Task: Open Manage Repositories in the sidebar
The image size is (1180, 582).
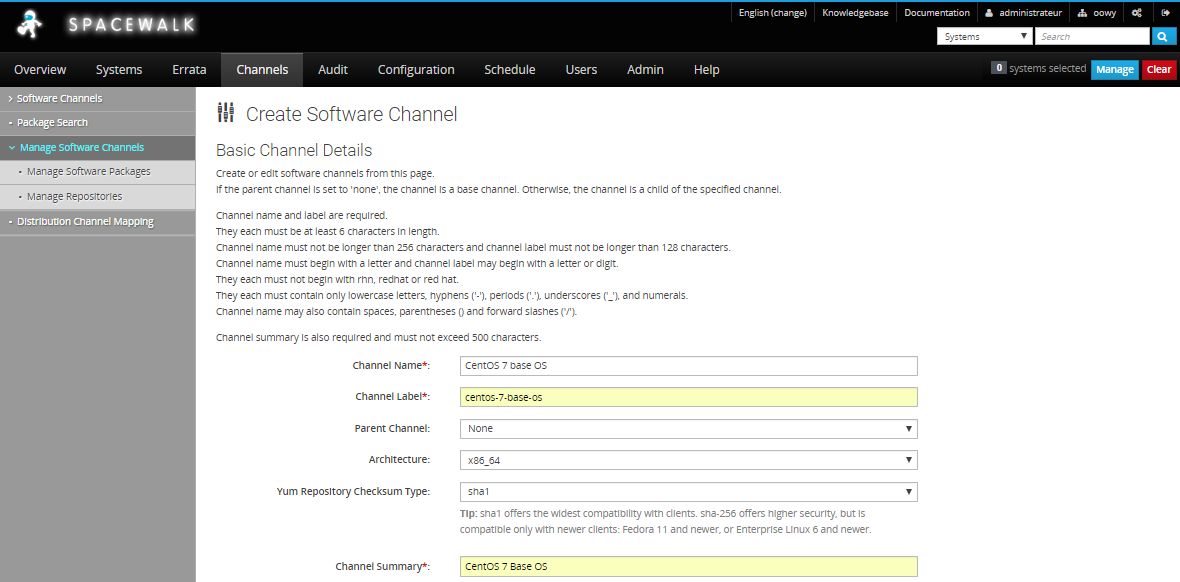Action: pyautogui.click(x=74, y=197)
